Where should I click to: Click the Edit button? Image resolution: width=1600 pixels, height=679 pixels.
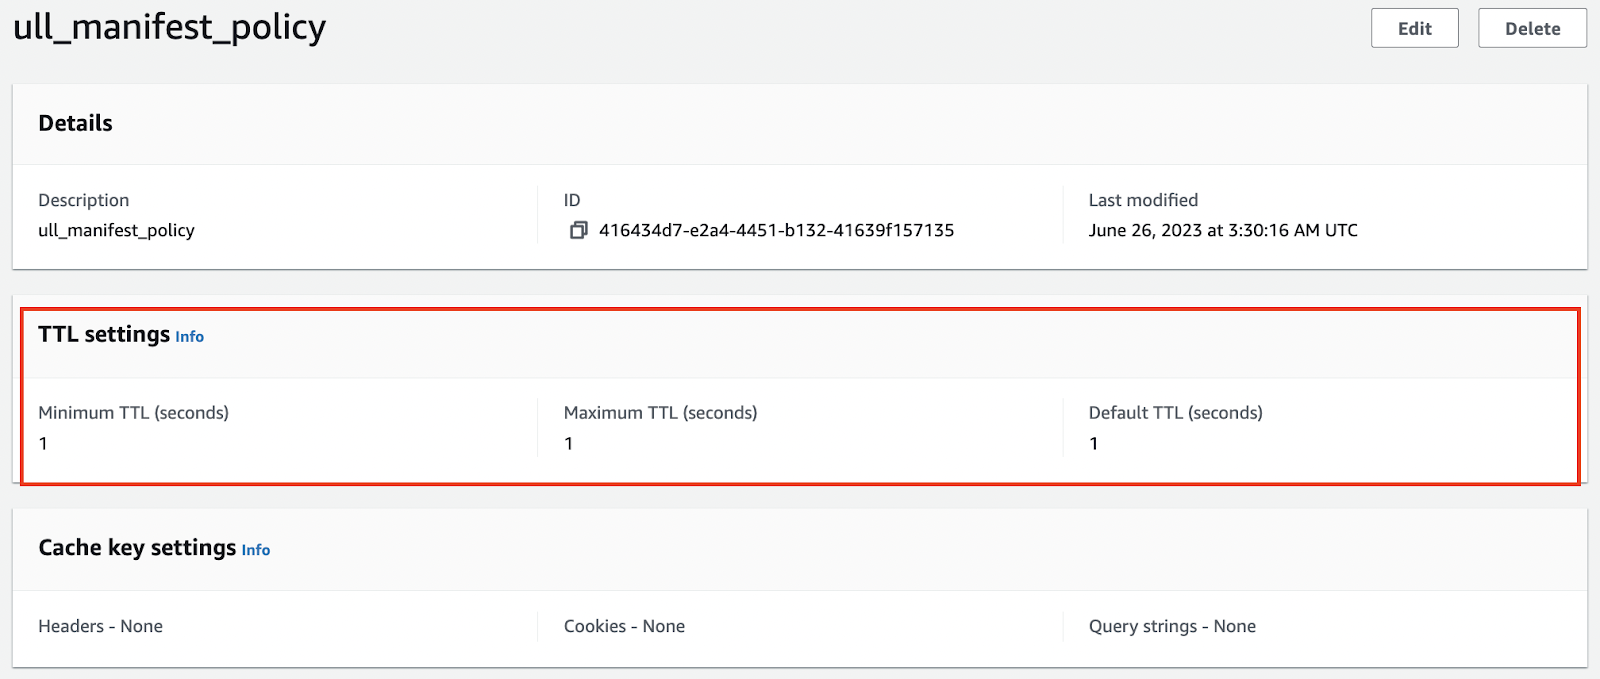[x=1414, y=29]
